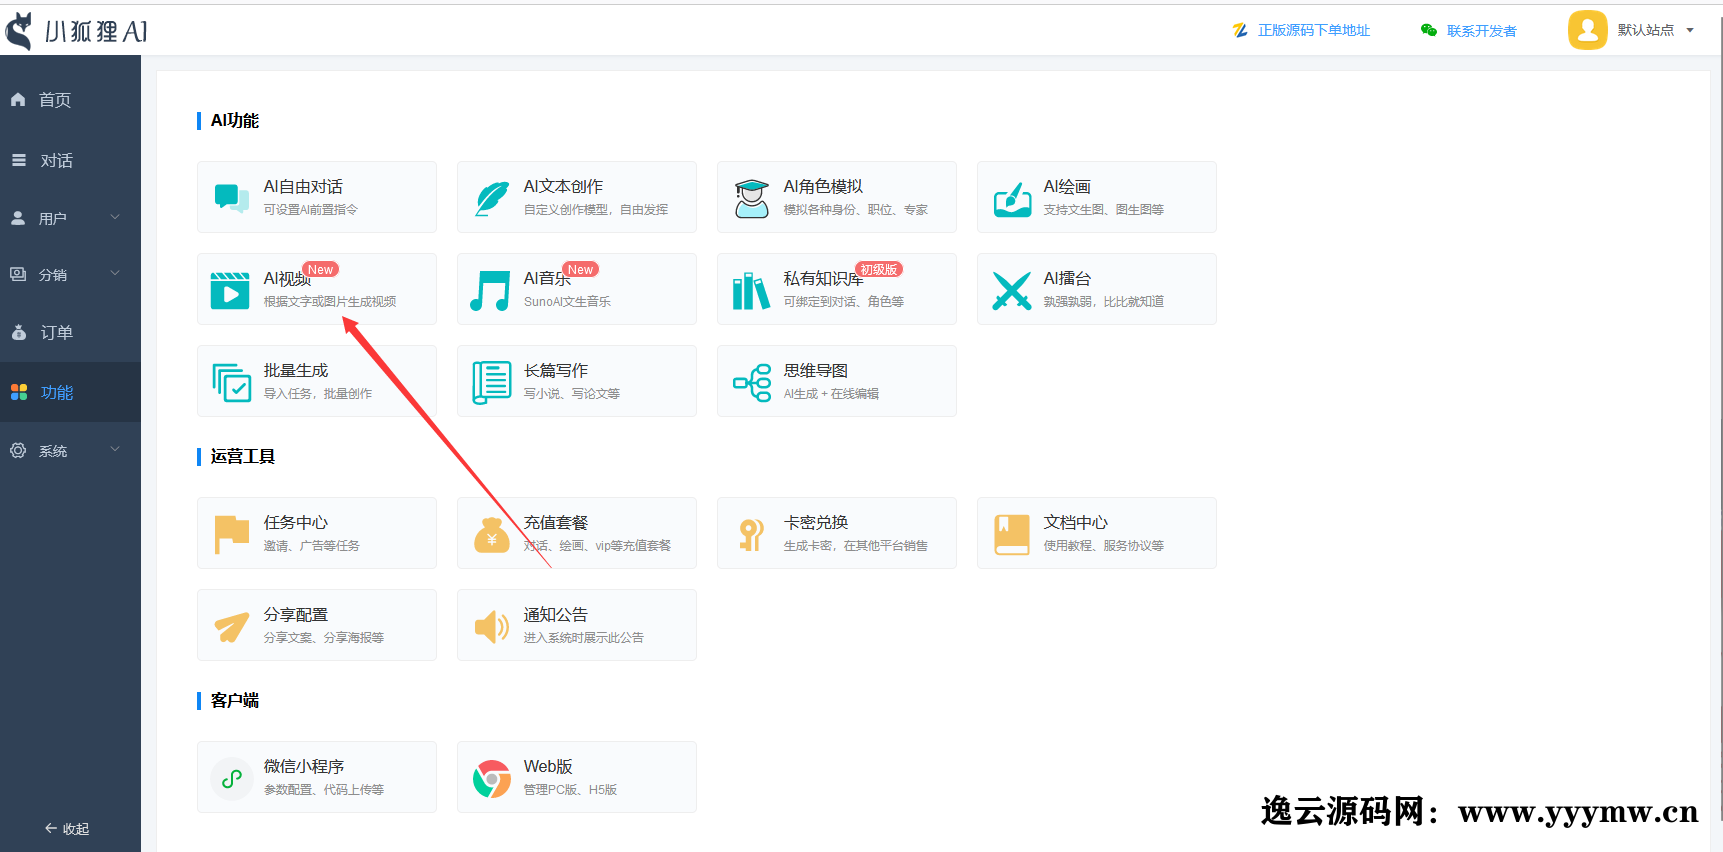Click the 订单 money bag sidebar icon
Screen dimensions: 1723x852
(18, 332)
